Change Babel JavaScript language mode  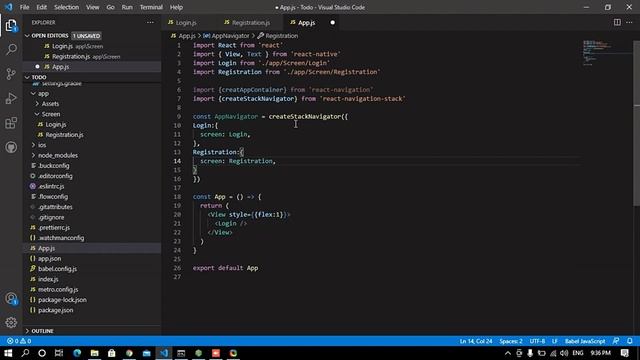coord(585,341)
